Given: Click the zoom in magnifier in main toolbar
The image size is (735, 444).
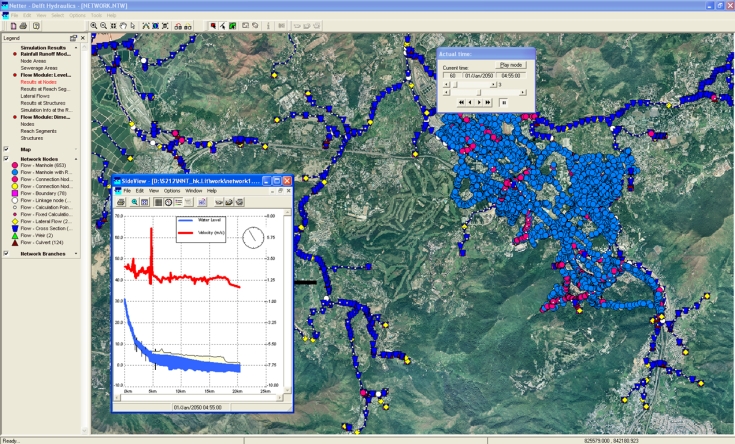Looking at the screenshot, I should click(x=94, y=25).
